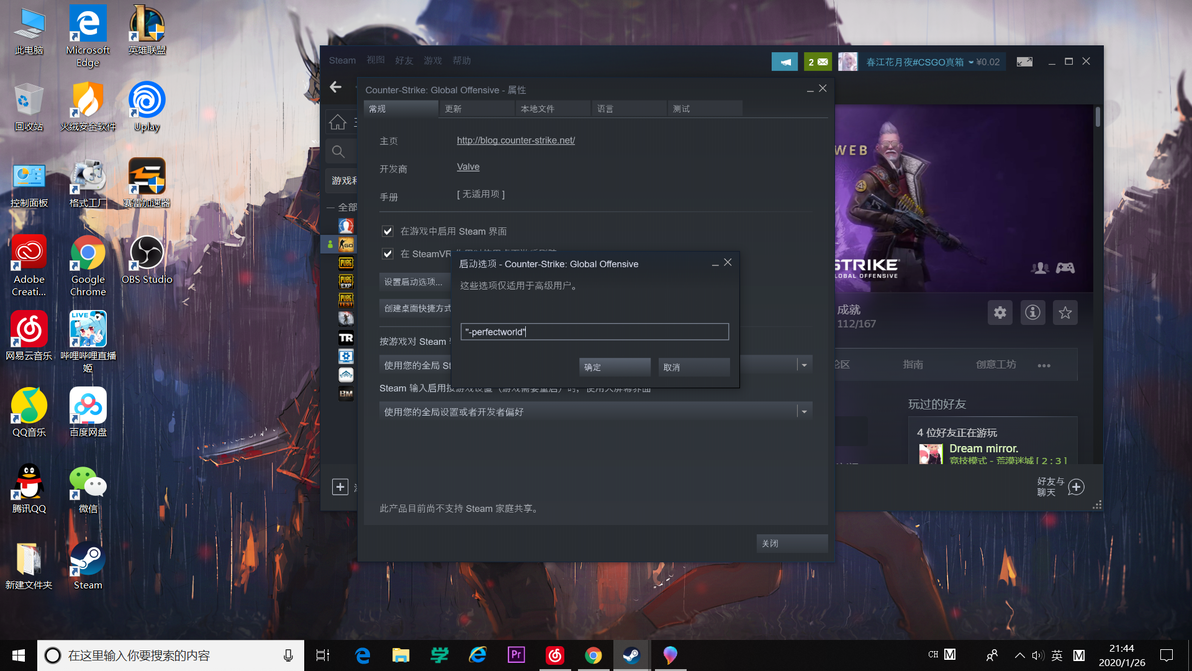The width and height of the screenshot is (1192, 671).
Task: Select the 常规 tab
Action: coord(400,109)
